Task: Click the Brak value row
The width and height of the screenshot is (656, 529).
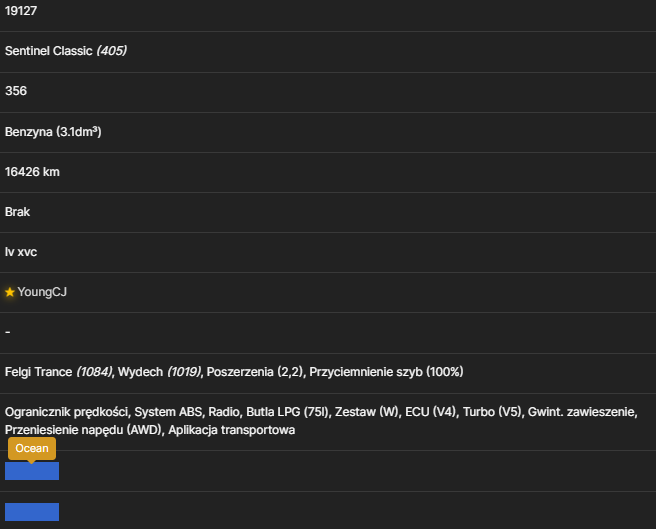Action: (328, 212)
